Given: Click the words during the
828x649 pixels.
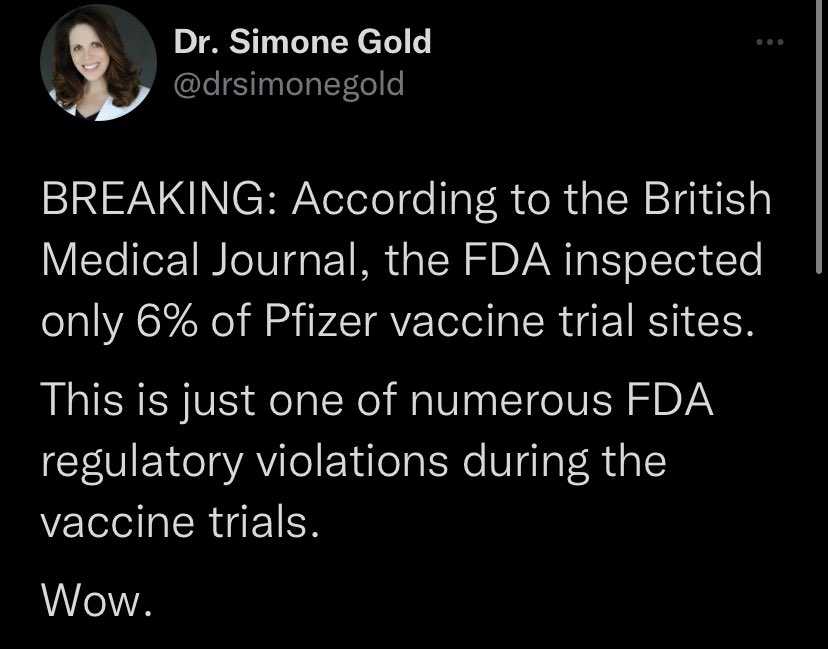Looking at the screenshot, I should pyautogui.click(x=564, y=460).
